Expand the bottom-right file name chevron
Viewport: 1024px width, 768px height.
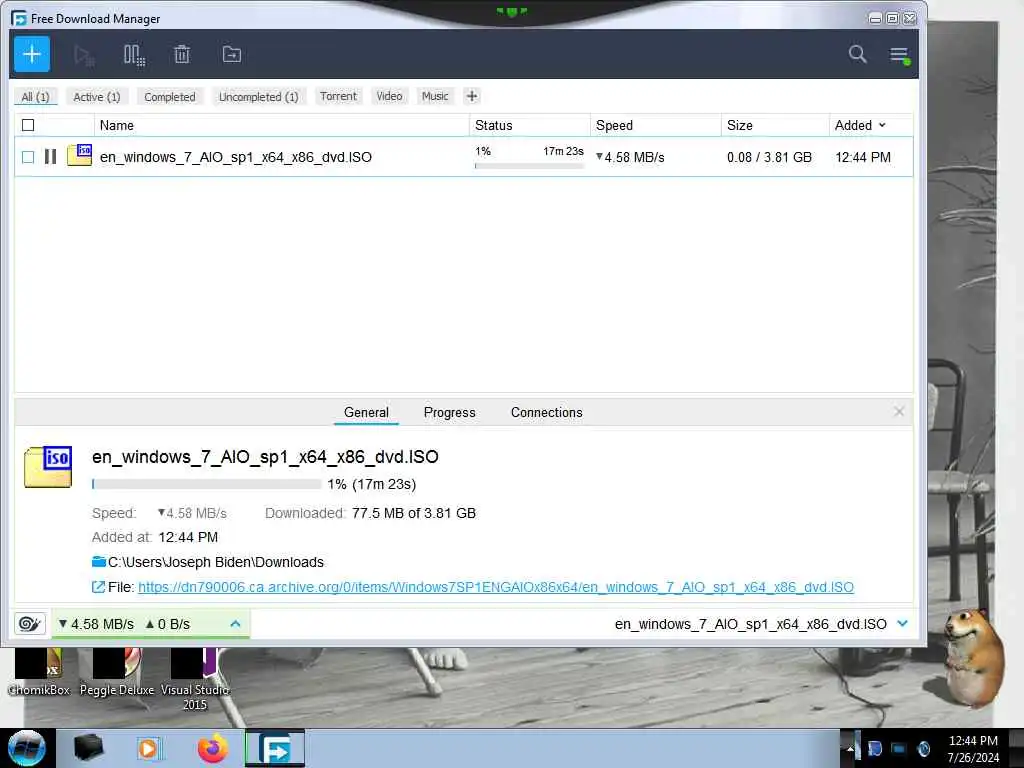tap(903, 624)
